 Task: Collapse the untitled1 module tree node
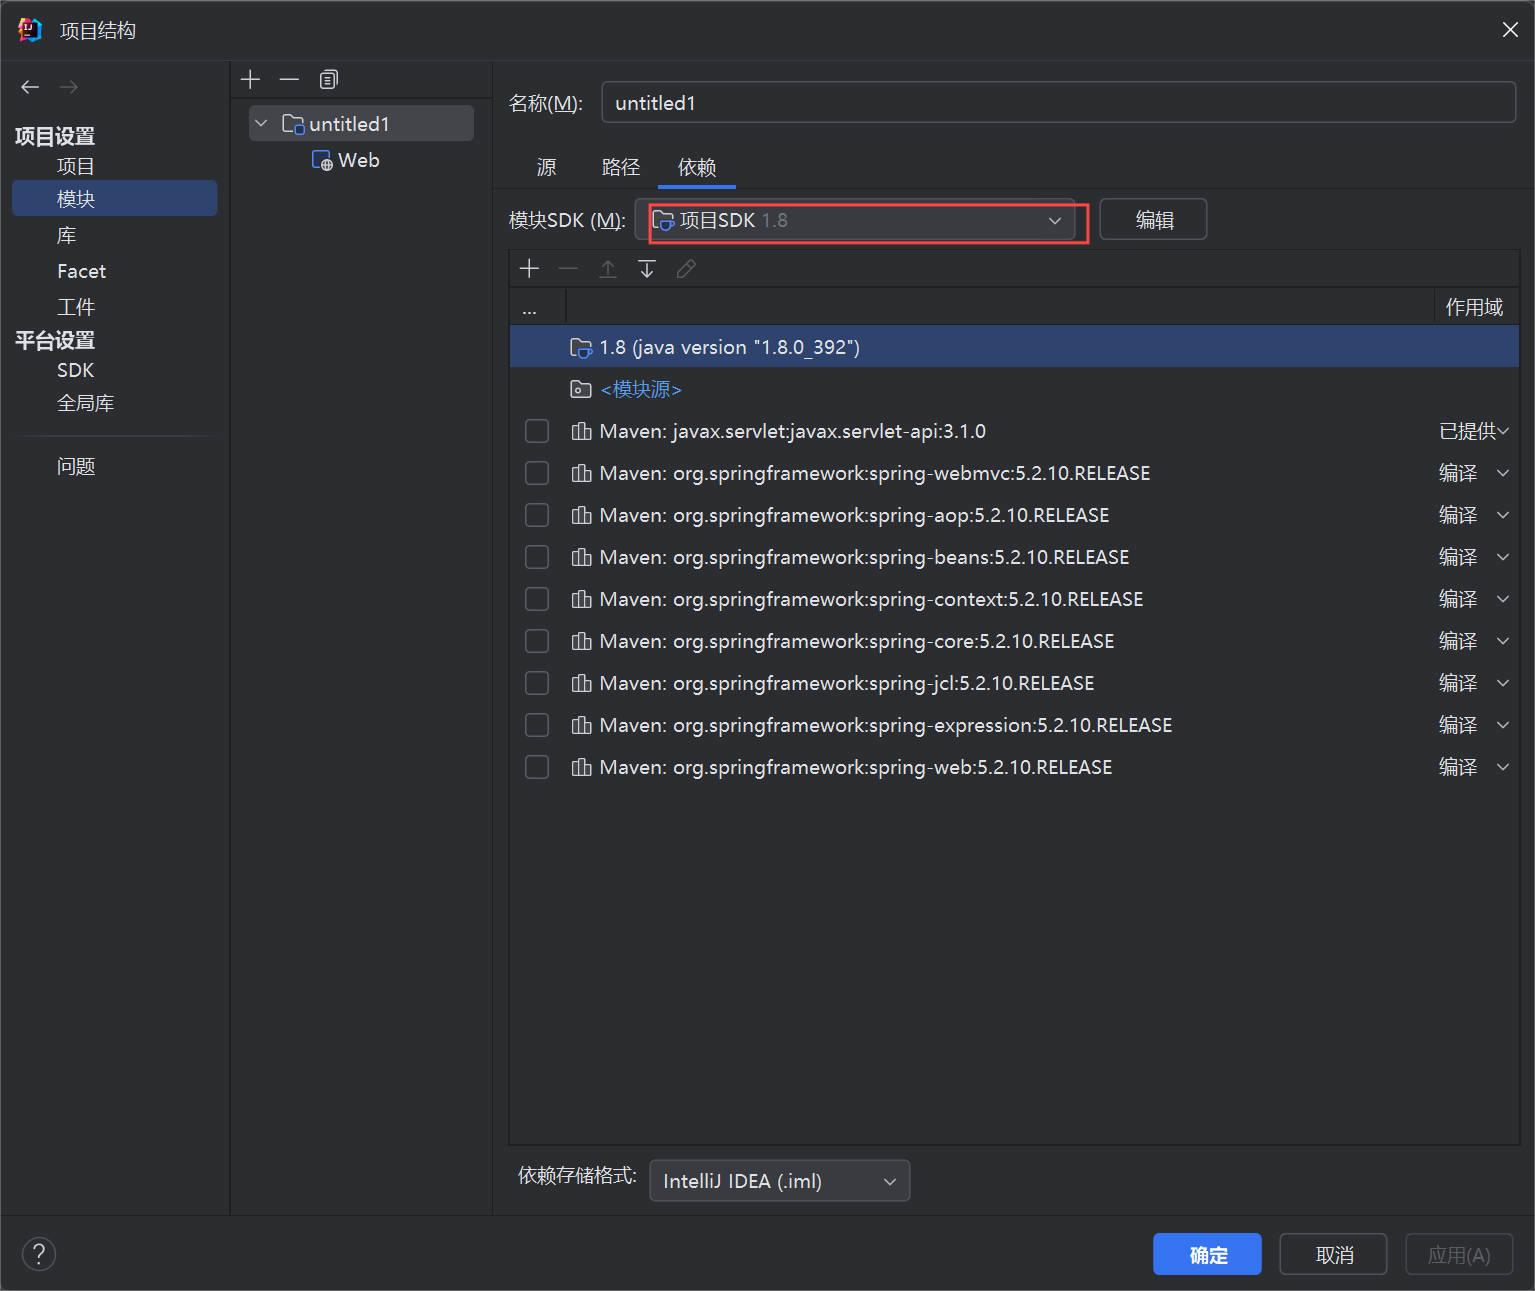click(261, 124)
